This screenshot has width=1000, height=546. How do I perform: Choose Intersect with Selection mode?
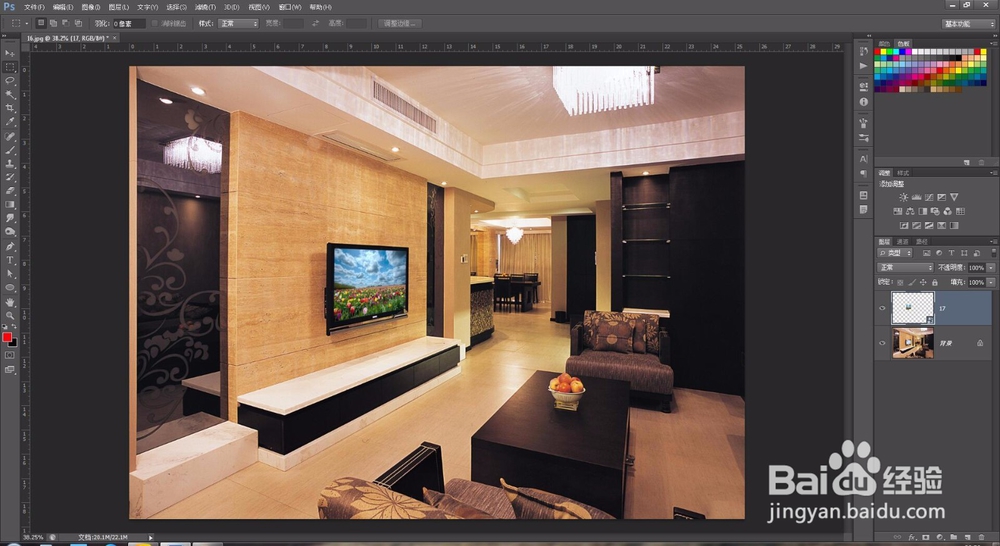click(x=78, y=23)
